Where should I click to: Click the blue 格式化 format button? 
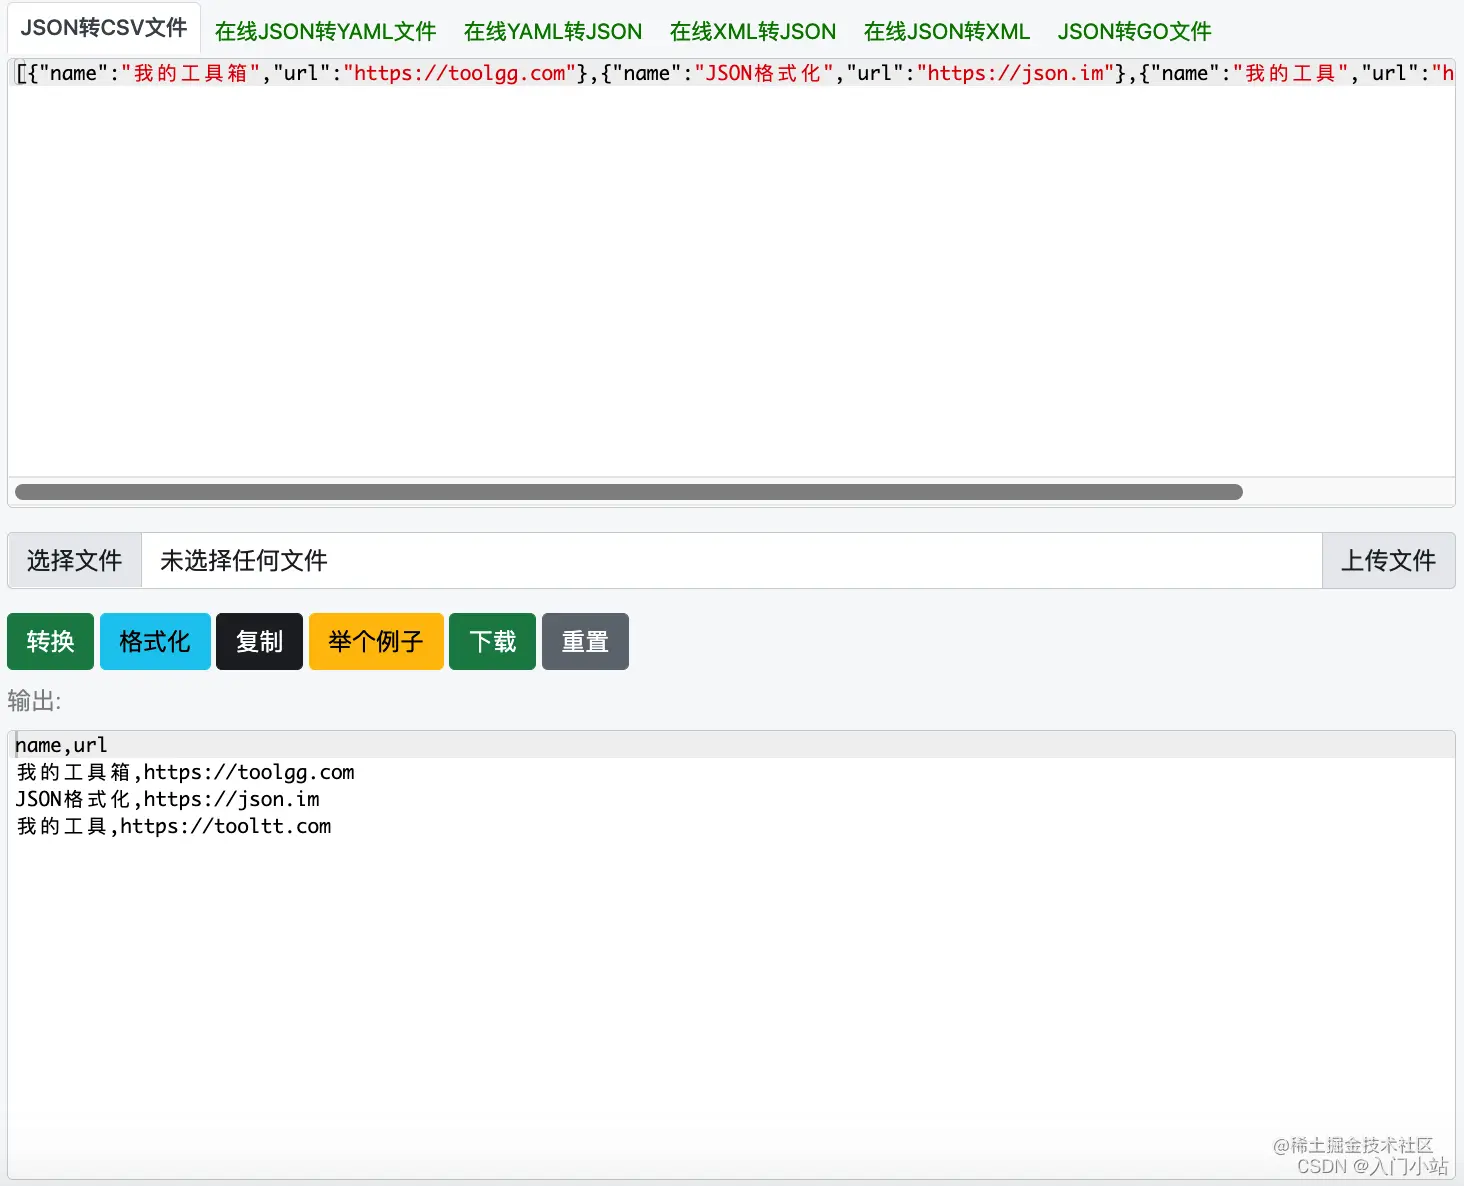click(x=155, y=641)
